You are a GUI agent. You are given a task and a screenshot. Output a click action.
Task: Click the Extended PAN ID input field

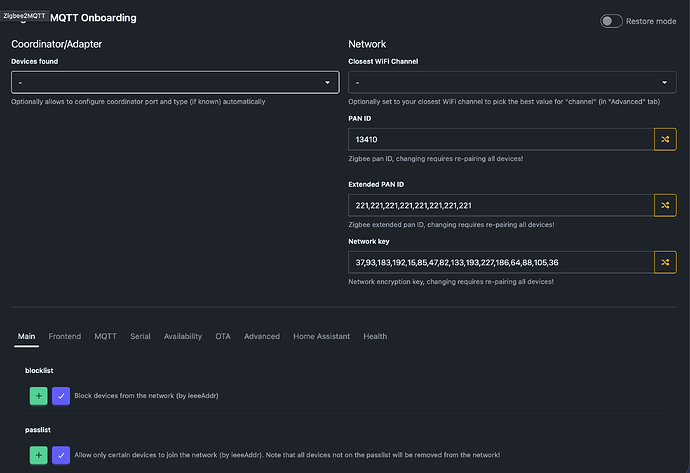501,205
